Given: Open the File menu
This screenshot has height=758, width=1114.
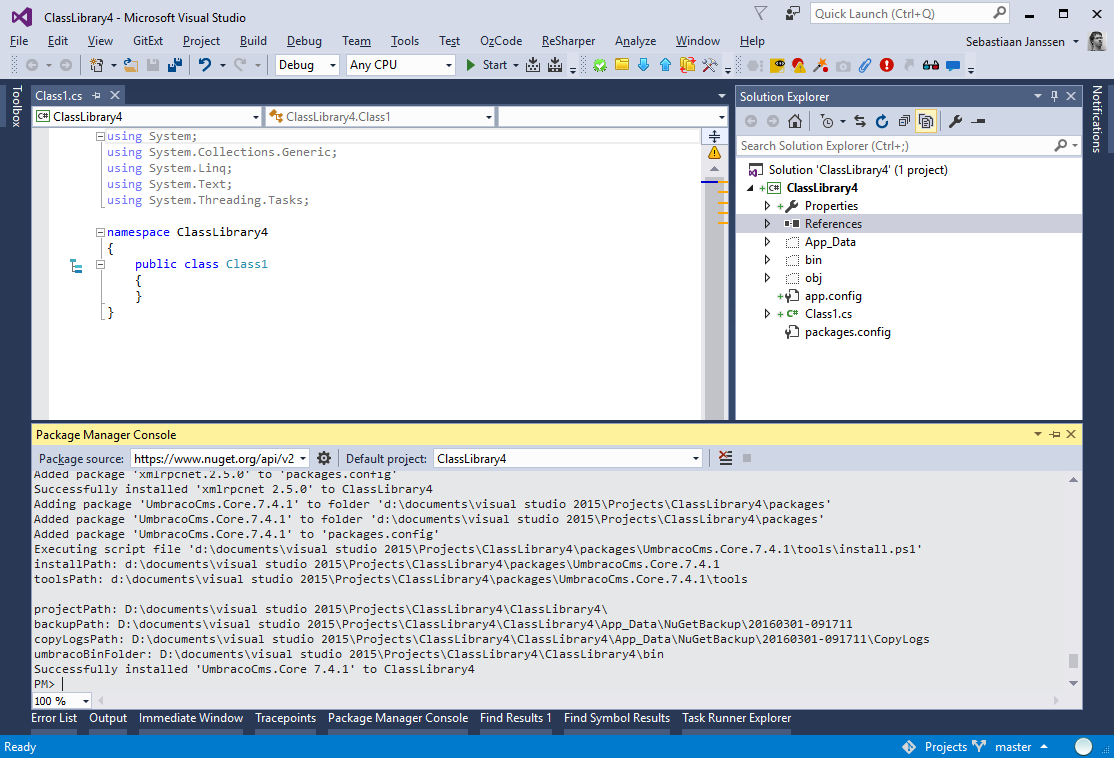Looking at the screenshot, I should point(19,41).
